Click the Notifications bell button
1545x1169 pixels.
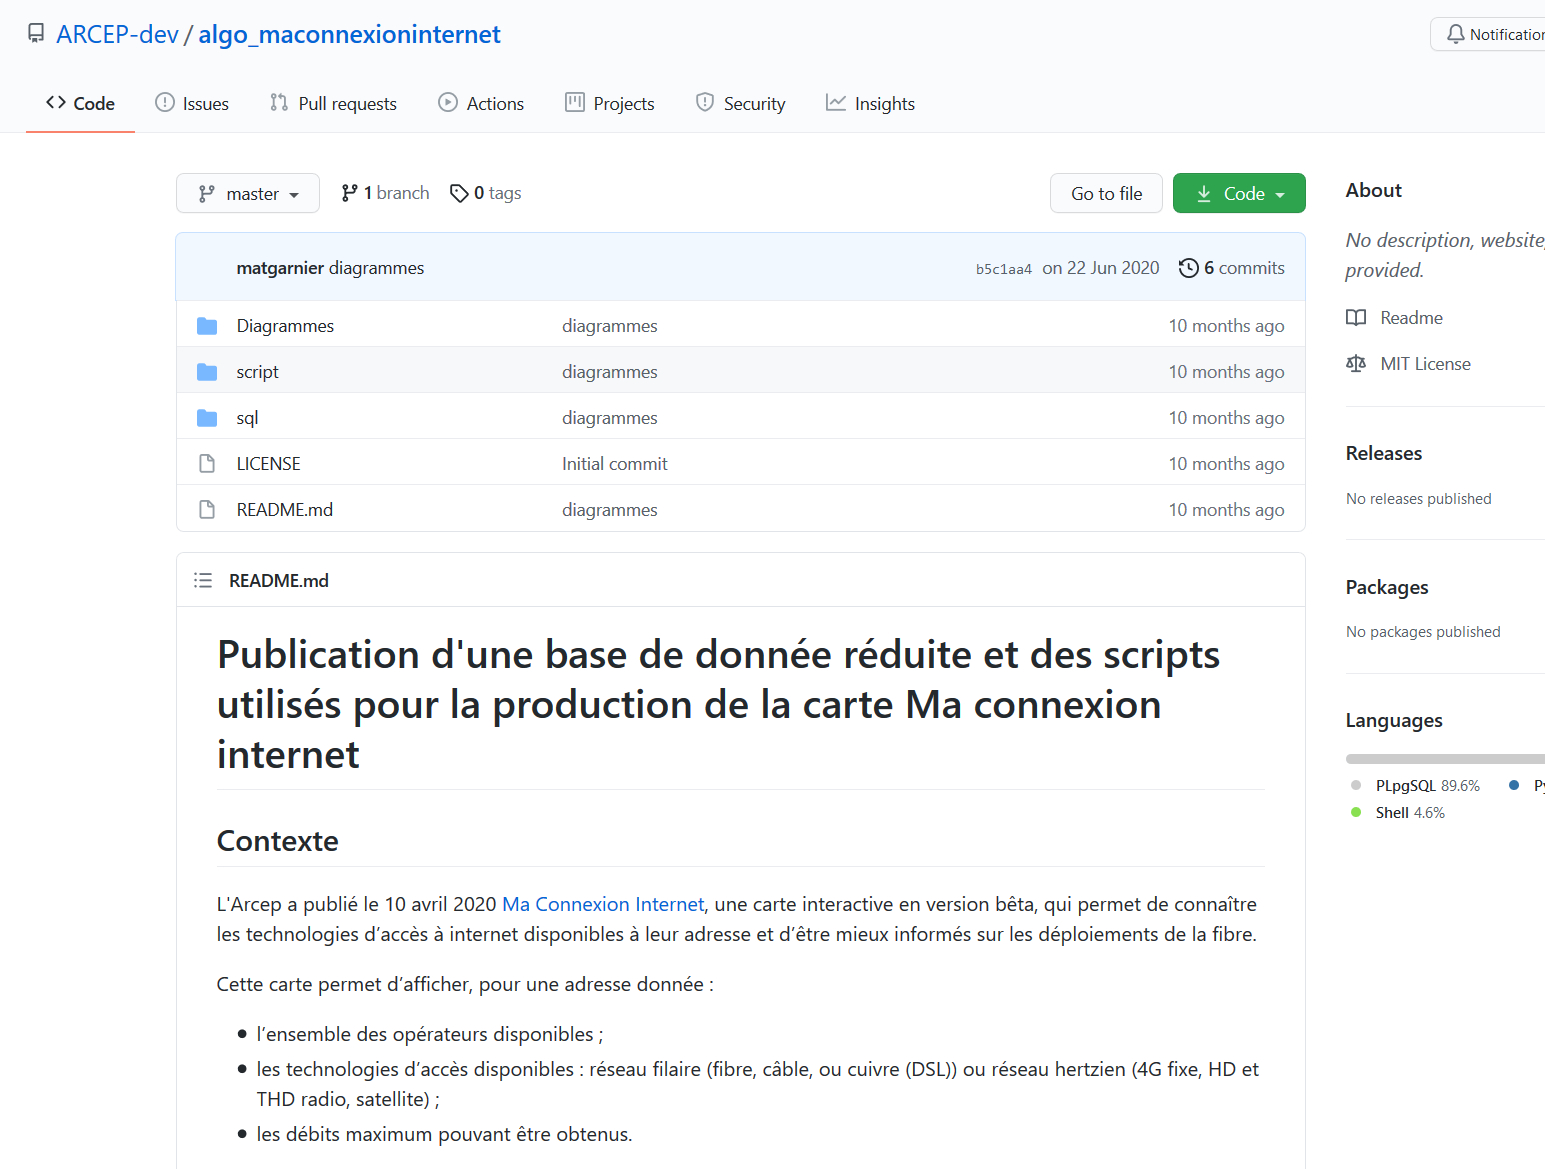(1490, 34)
